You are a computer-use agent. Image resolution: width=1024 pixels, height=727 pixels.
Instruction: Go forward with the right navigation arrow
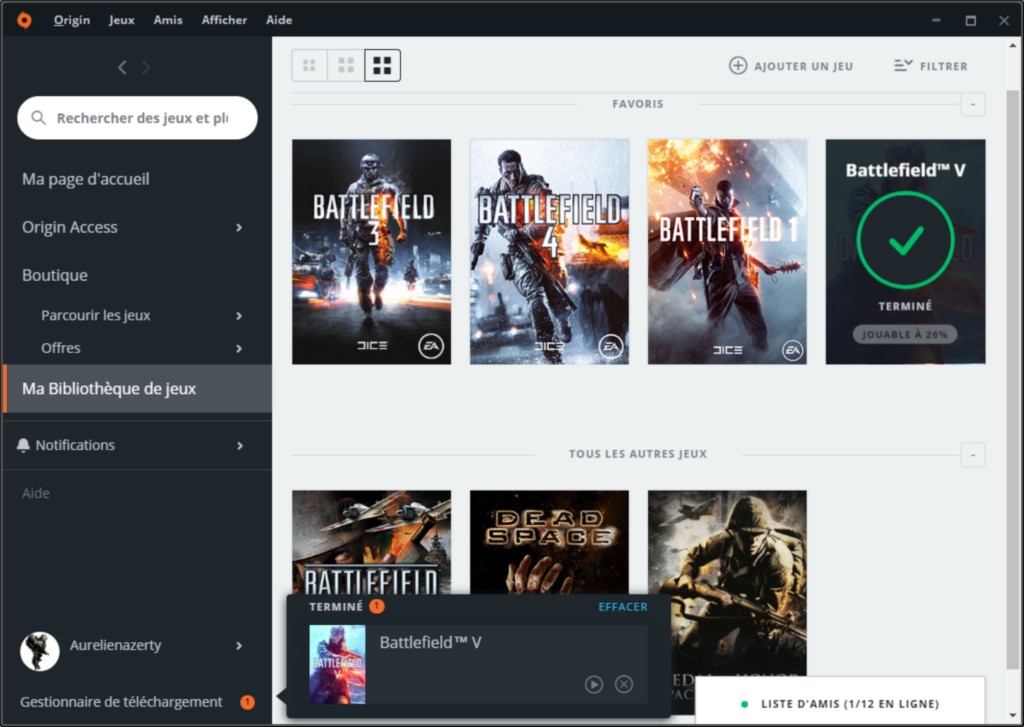146,67
